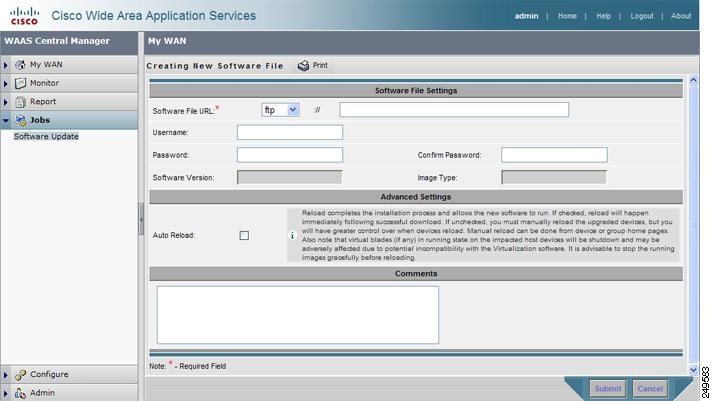Click the Admin sidebar icon

20,393
